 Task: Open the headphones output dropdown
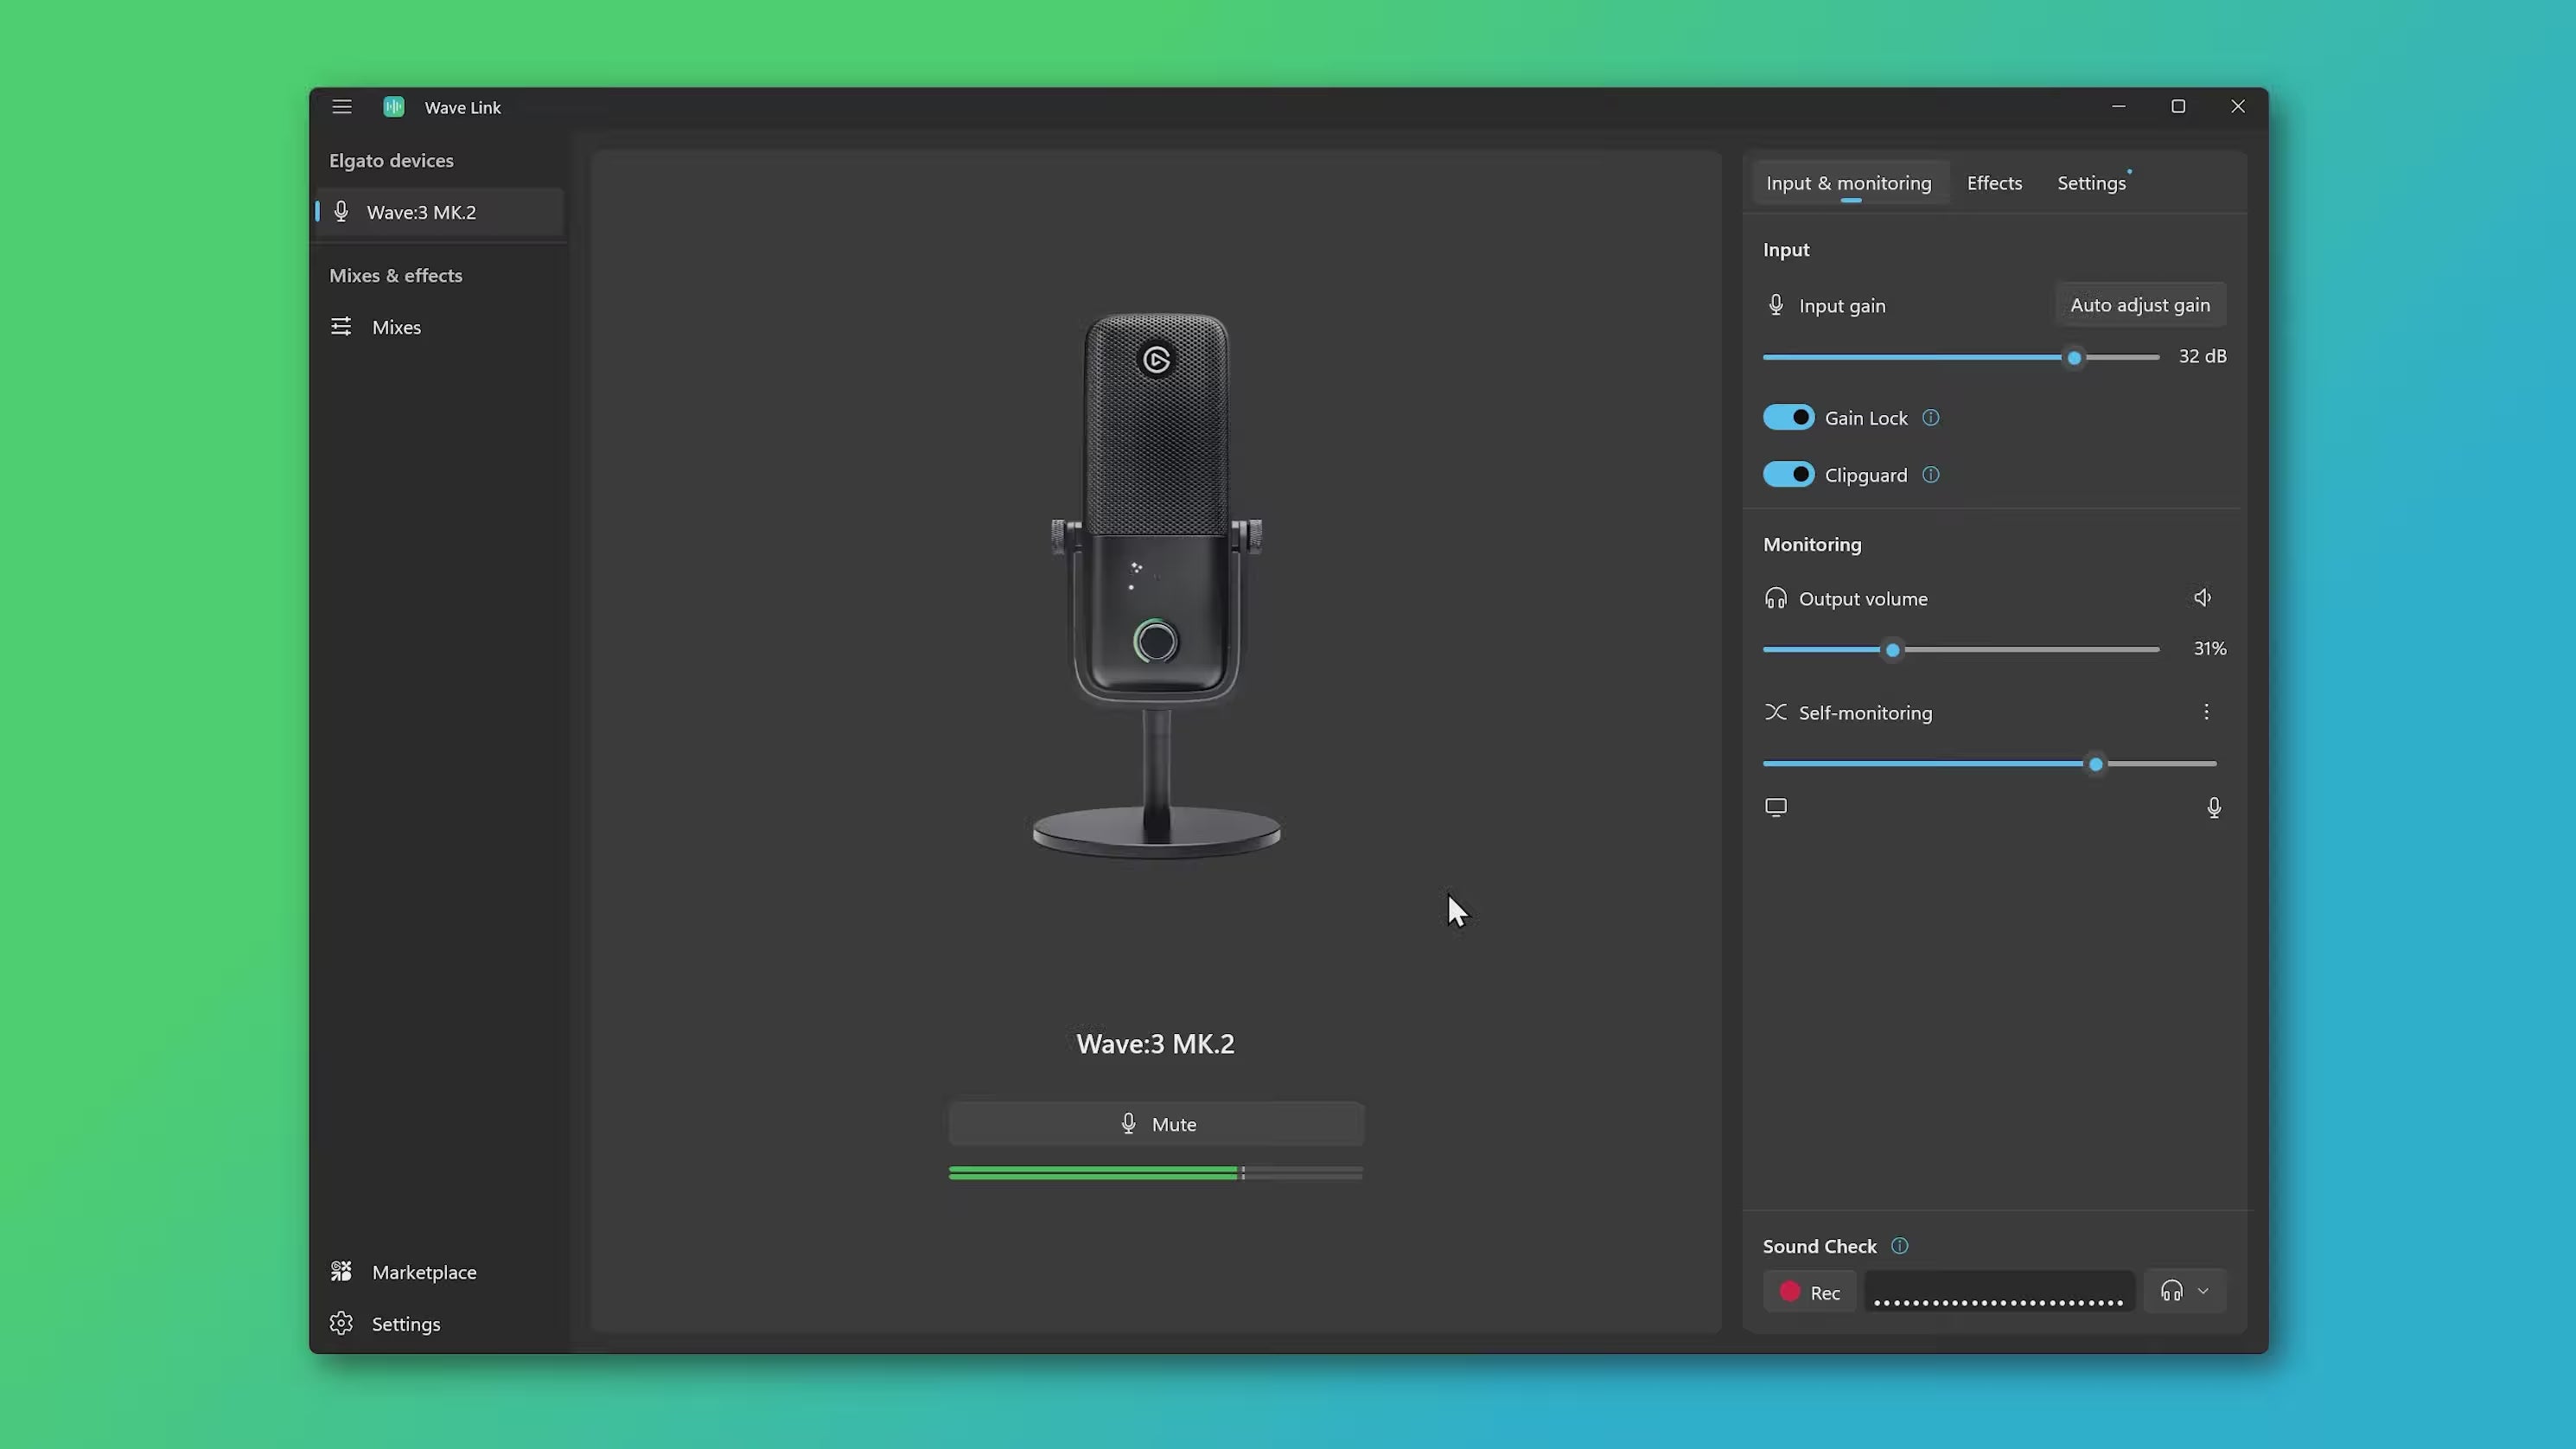pos(2185,1292)
